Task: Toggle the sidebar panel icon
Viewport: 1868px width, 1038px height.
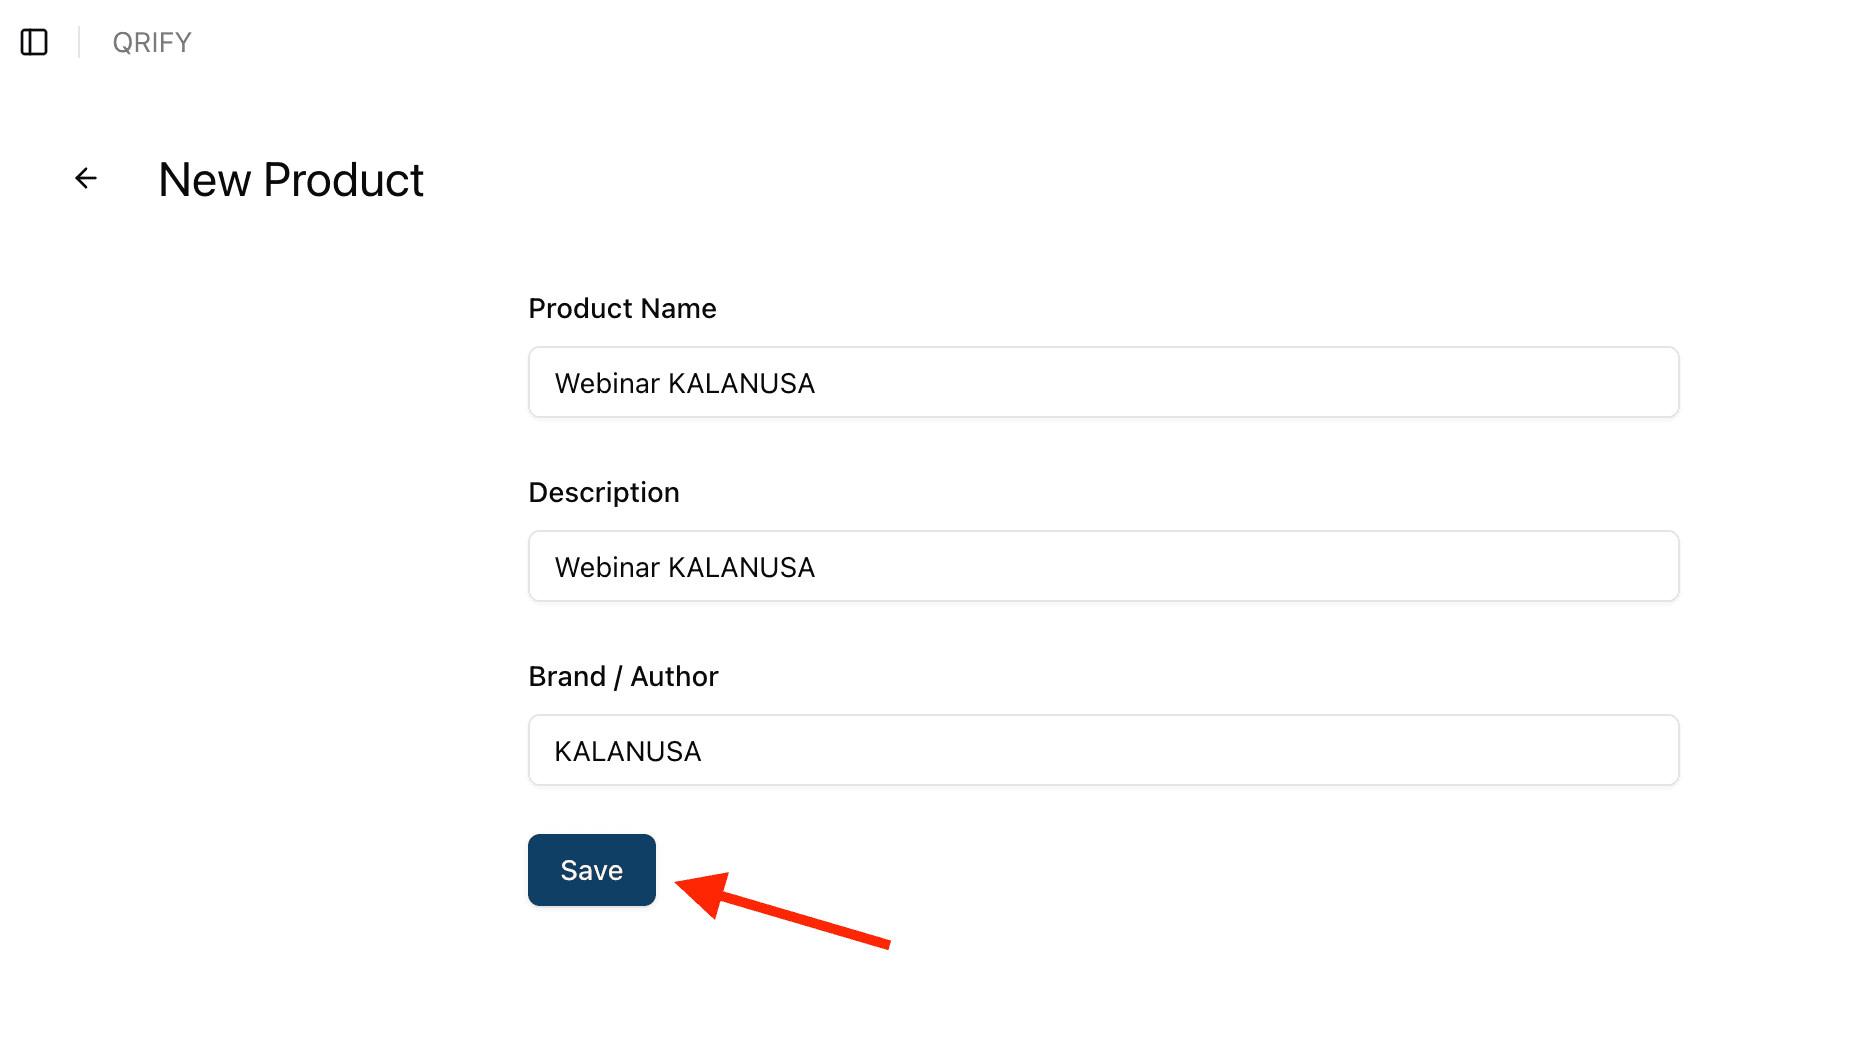Action: pyautogui.click(x=34, y=42)
